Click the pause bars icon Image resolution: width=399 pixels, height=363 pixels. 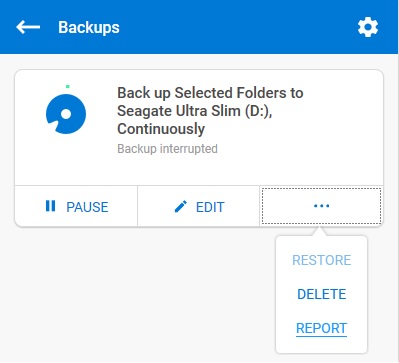click(50, 206)
